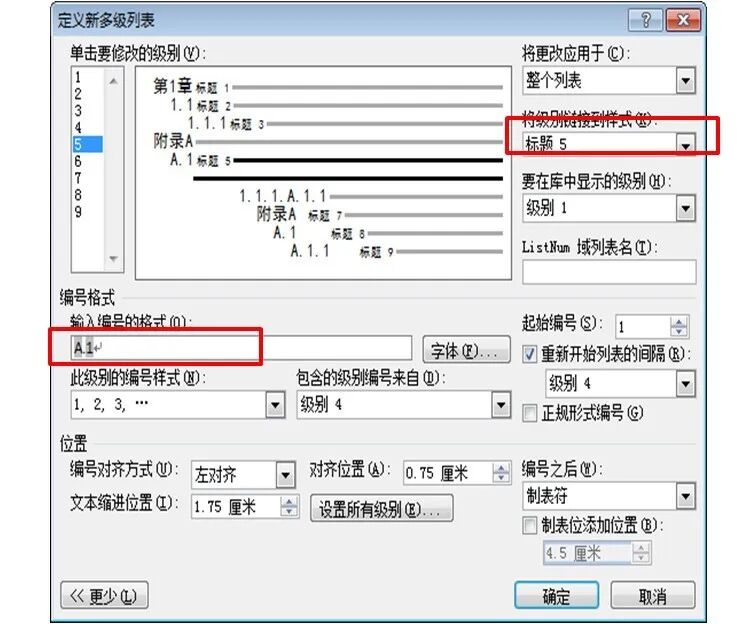The width and height of the screenshot is (745, 624).
Task: Click the Help question mark button
Action: 645,20
